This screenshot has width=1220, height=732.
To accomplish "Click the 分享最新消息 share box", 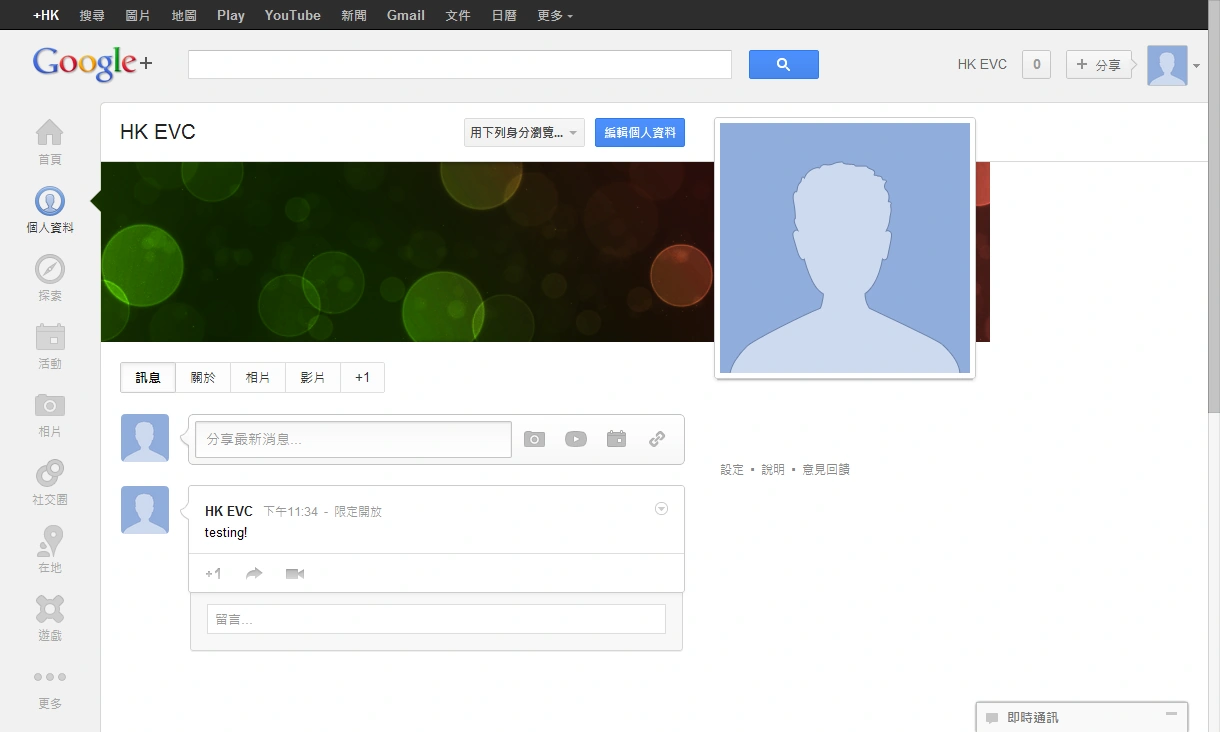I will (x=353, y=439).
